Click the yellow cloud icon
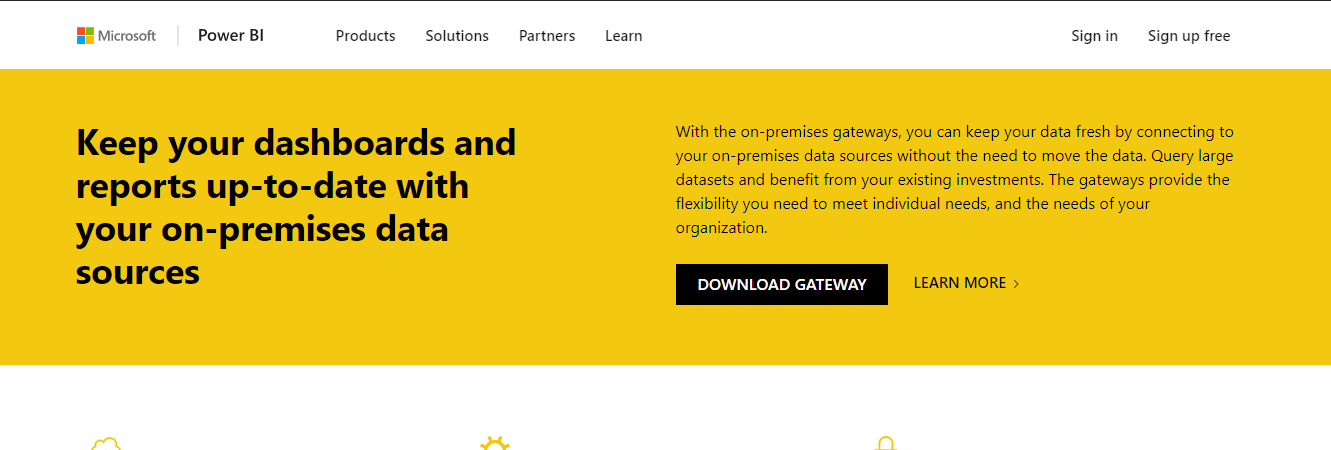The width and height of the screenshot is (1331, 450). pyautogui.click(x=106, y=444)
